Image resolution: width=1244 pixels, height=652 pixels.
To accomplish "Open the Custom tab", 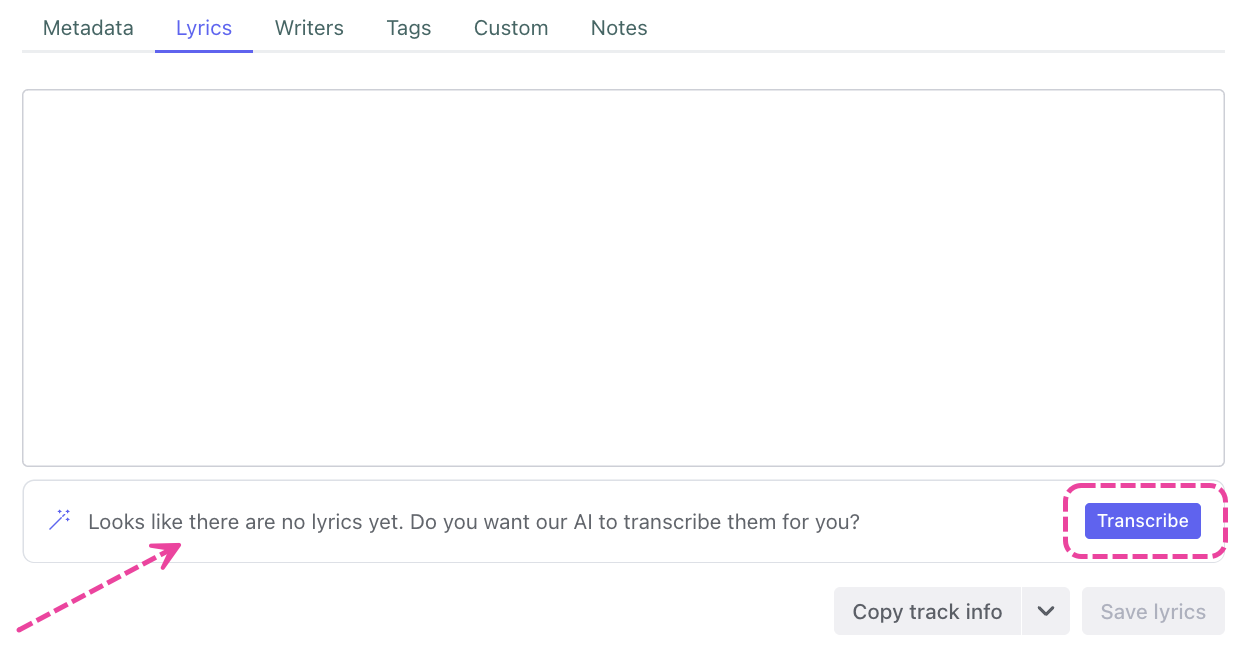I will 511,28.
